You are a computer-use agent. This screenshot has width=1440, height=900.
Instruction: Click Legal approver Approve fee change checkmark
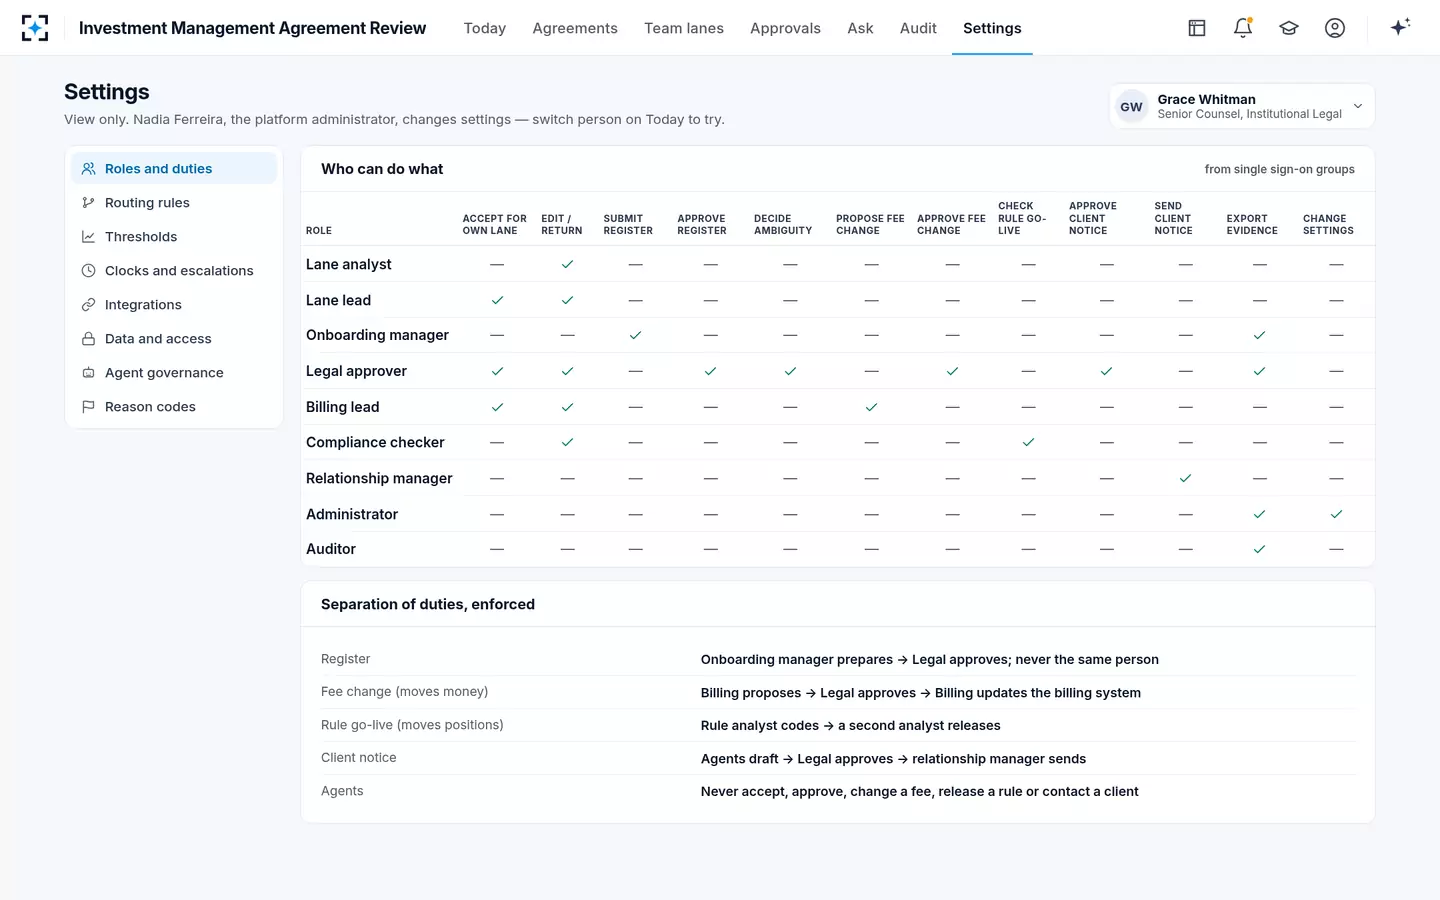pos(952,371)
